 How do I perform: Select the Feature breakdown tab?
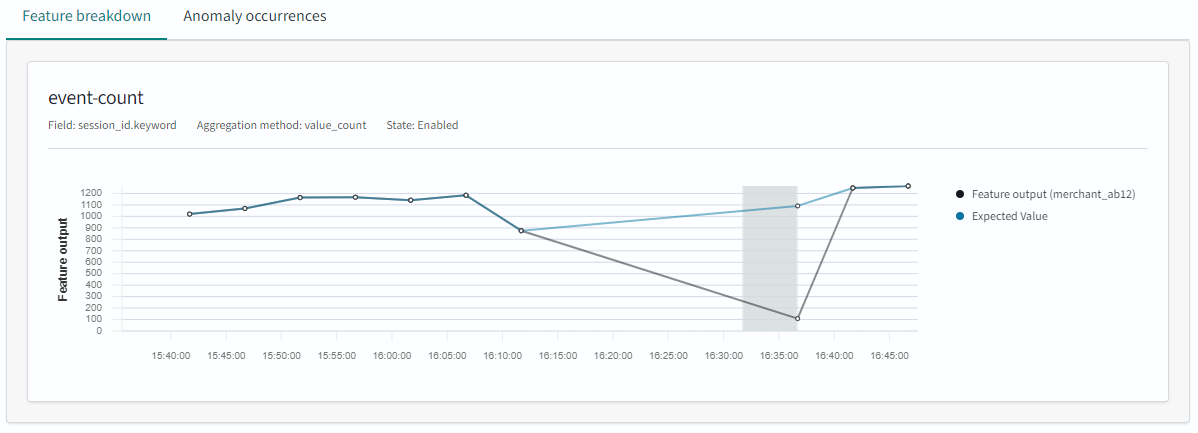pos(86,17)
